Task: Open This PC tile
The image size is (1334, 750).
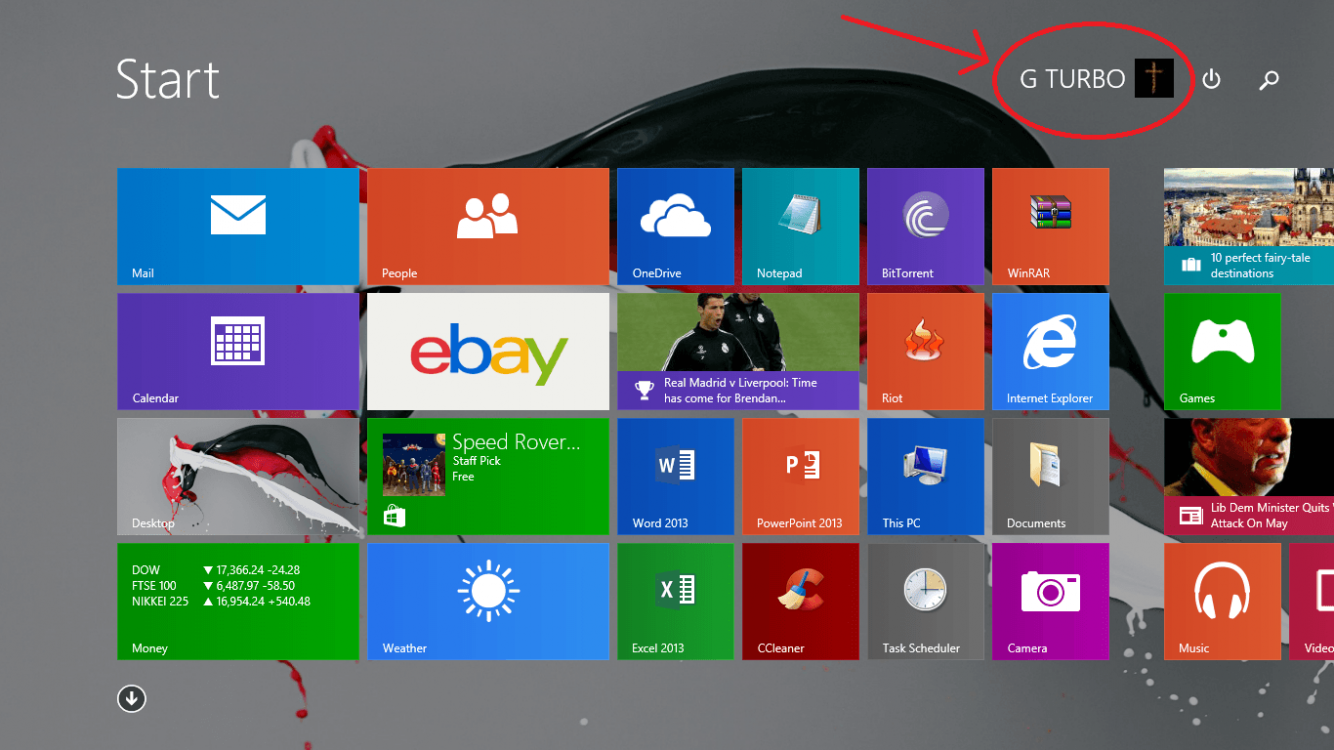Action: pyautogui.click(x=926, y=477)
